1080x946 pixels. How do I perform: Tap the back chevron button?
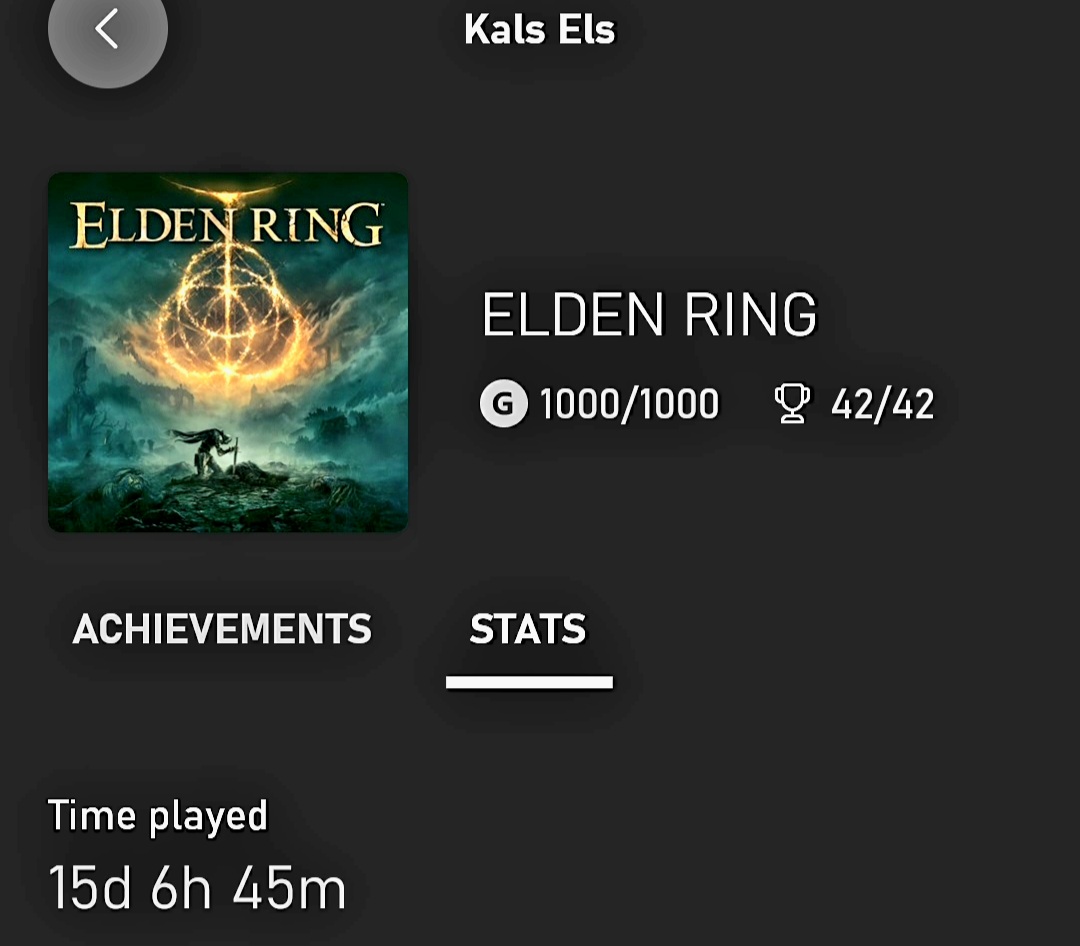(x=107, y=29)
